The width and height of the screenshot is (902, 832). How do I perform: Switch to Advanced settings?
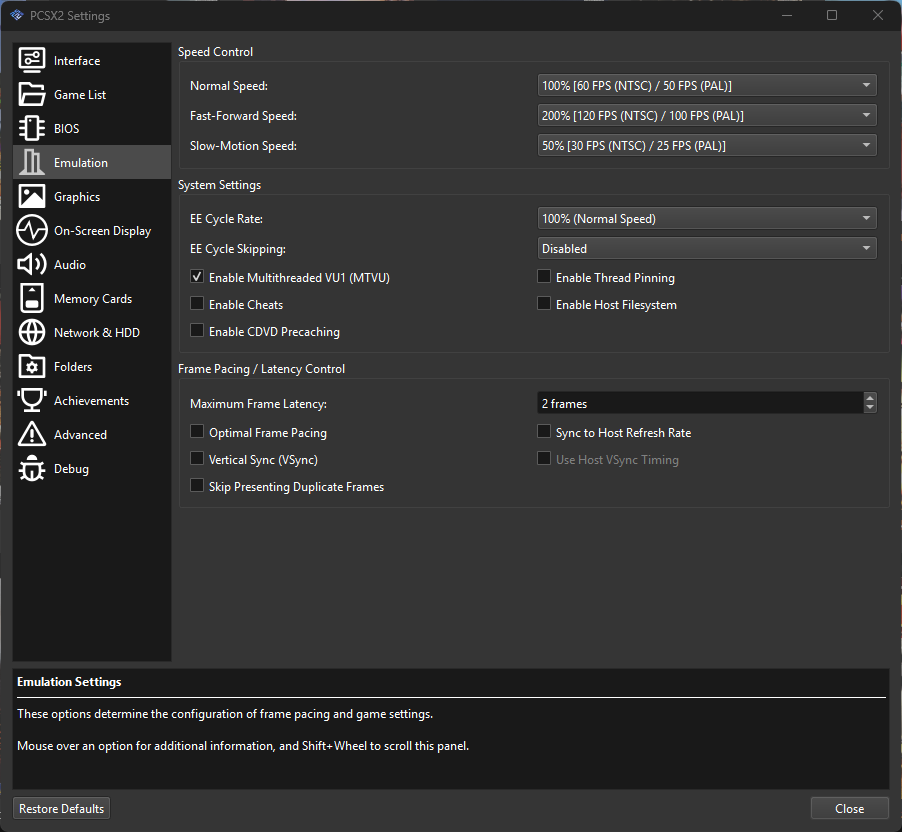[91, 434]
